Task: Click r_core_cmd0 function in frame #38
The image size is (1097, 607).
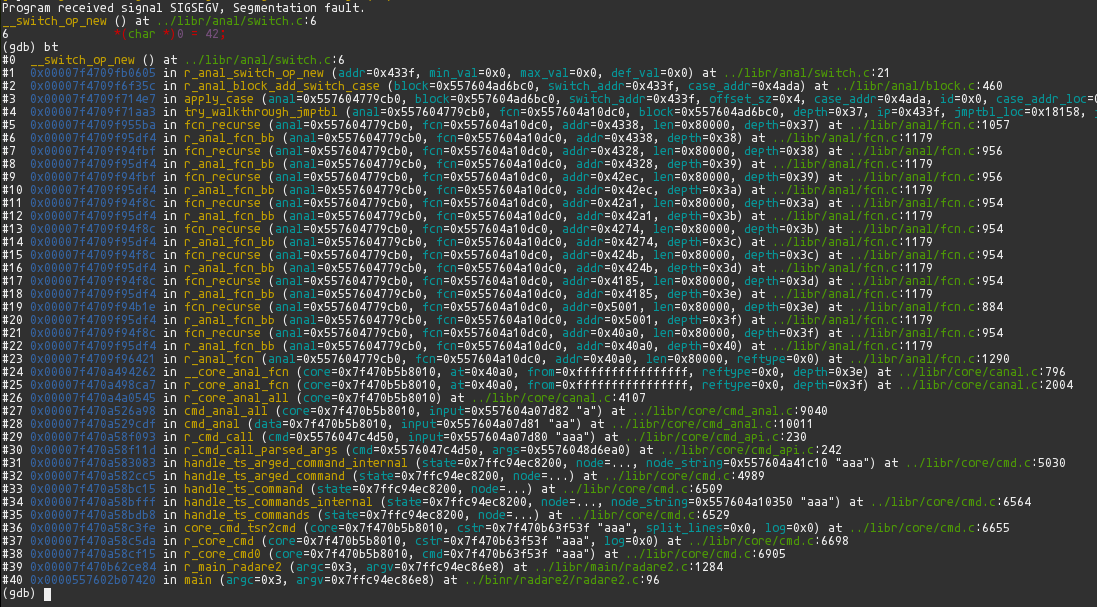Action: tap(222, 554)
